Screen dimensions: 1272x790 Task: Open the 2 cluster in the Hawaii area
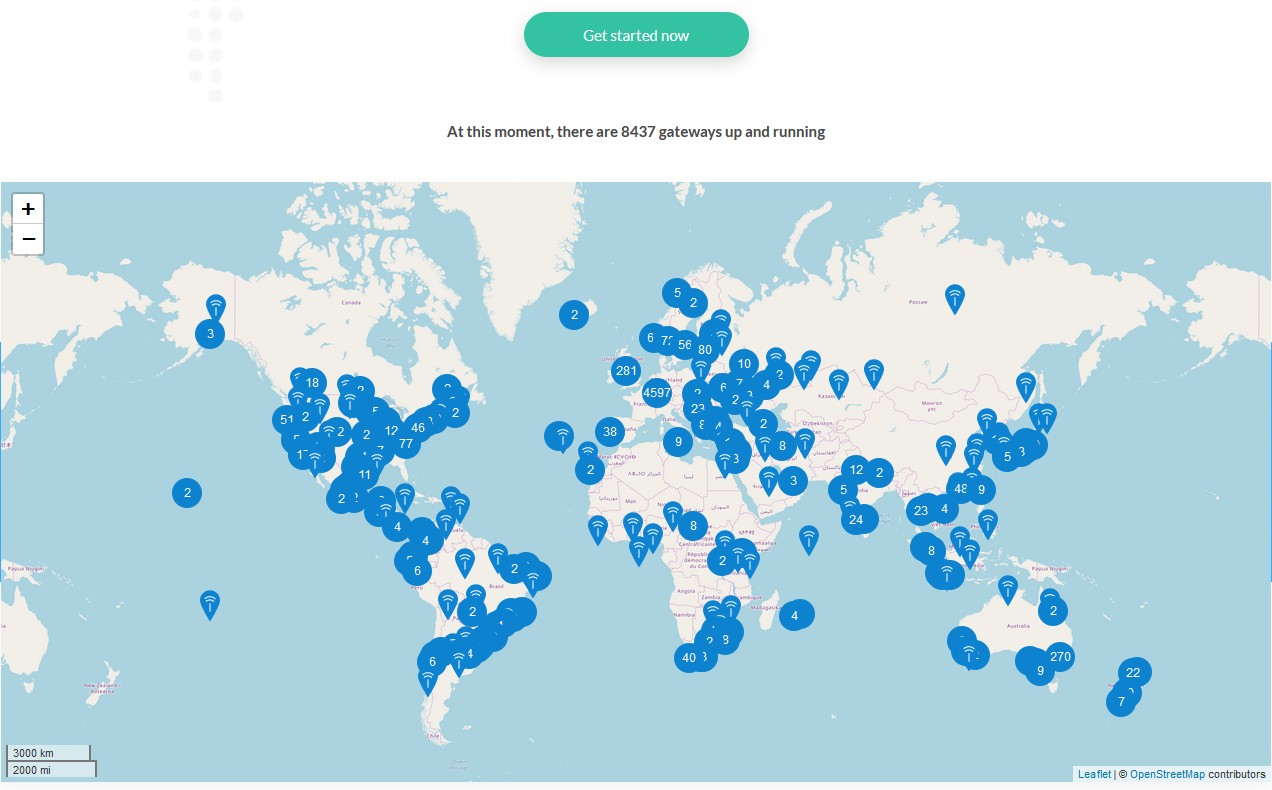187,492
